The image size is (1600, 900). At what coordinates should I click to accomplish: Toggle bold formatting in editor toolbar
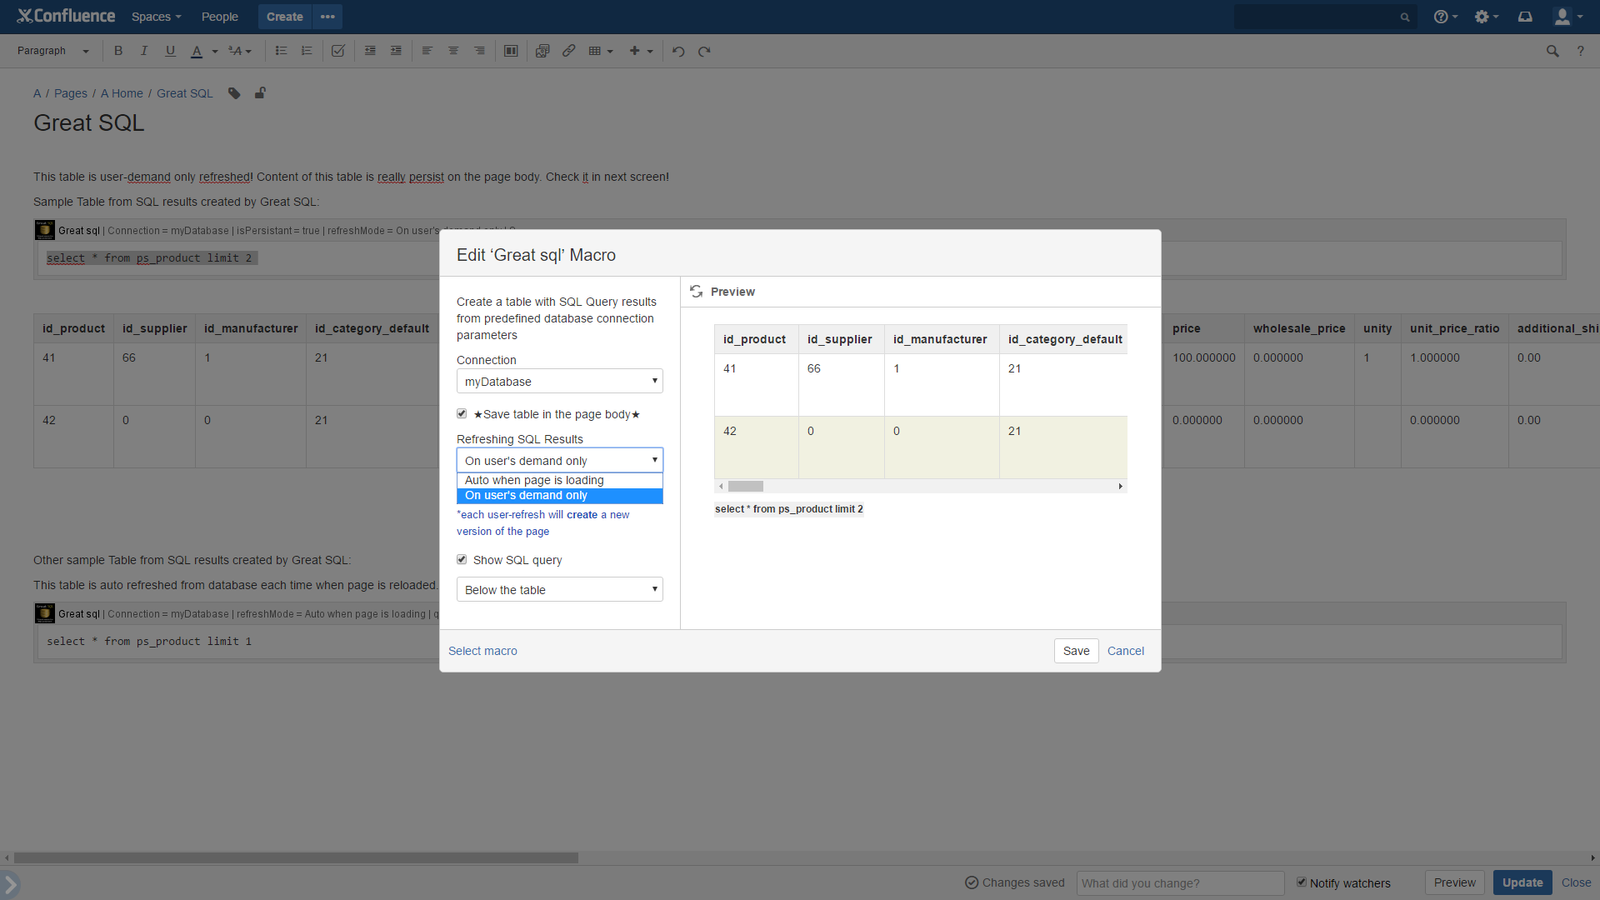(x=118, y=51)
